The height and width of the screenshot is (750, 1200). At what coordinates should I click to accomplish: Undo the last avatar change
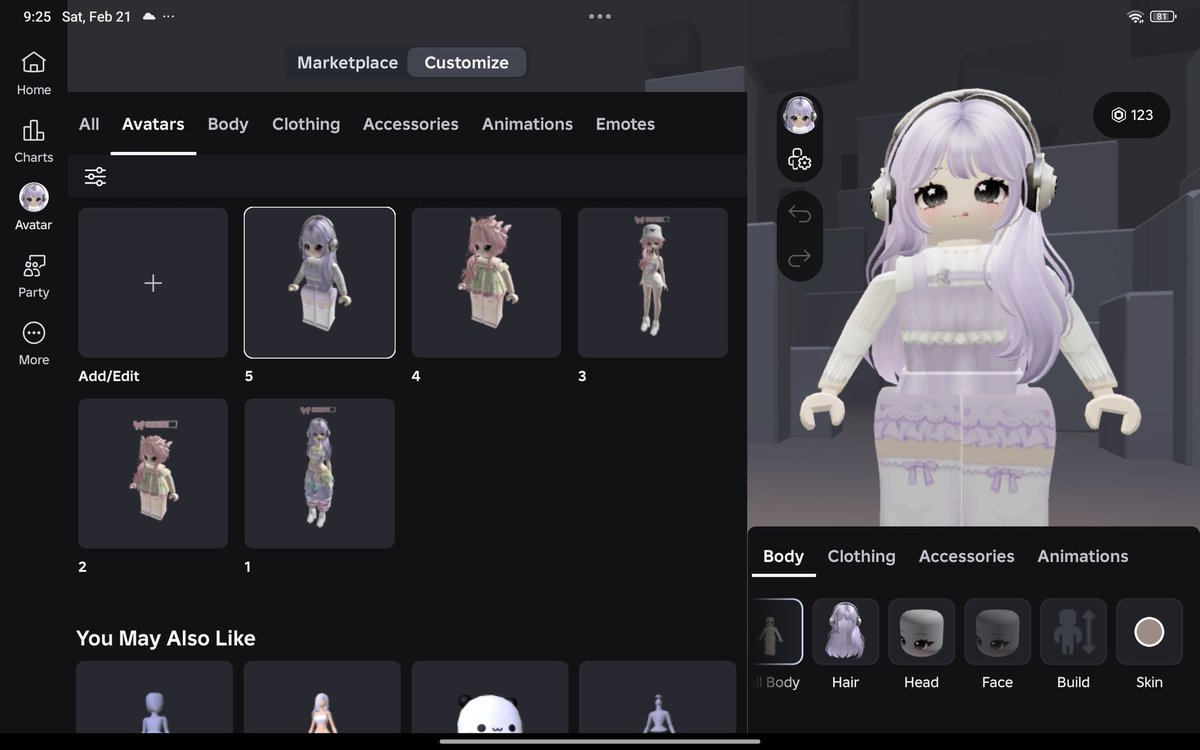(x=799, y=214)
